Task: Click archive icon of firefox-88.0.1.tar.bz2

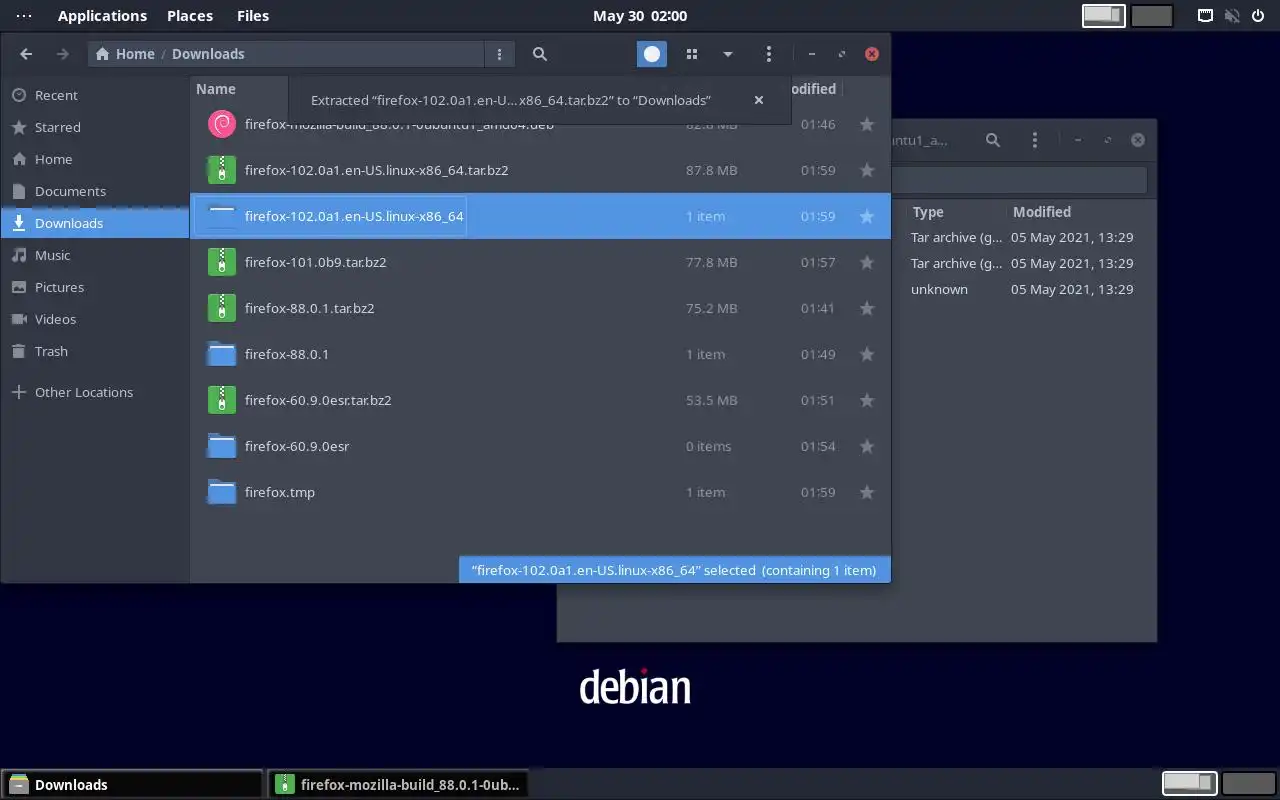Action: coord(221,308)
